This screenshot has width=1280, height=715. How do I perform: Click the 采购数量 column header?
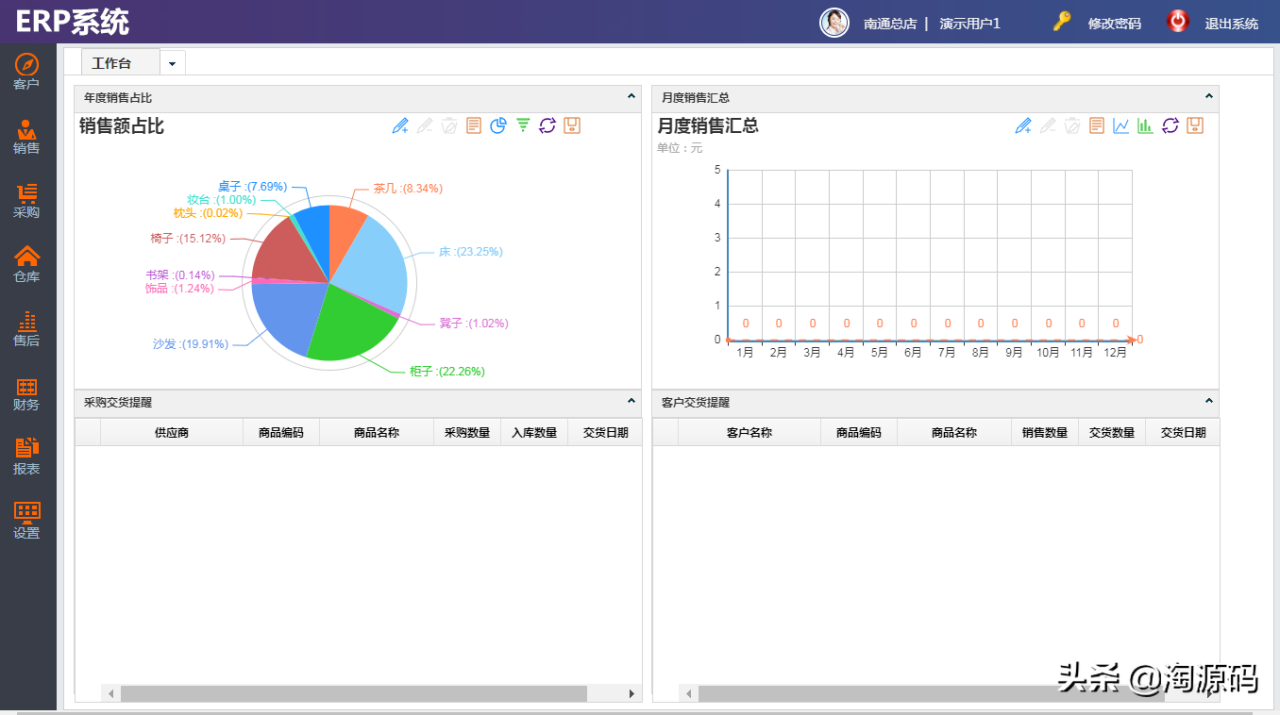tap(467, 432)
